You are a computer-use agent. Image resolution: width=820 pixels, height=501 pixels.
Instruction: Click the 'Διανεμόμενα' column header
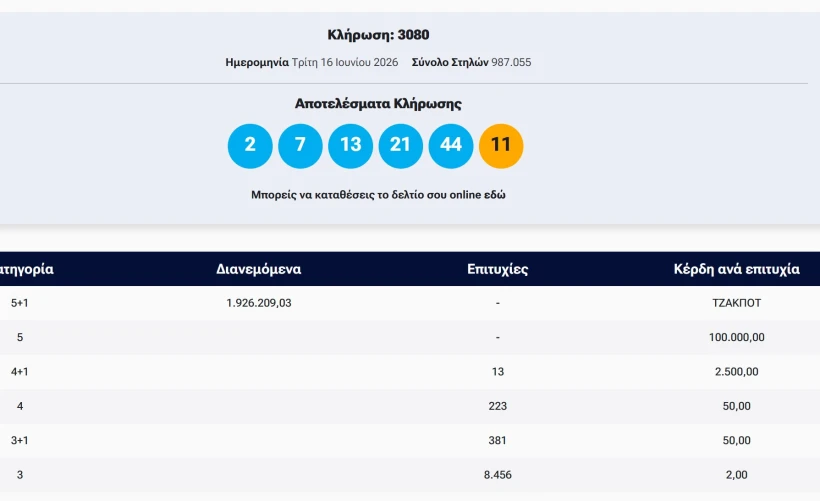pos(258,269)
